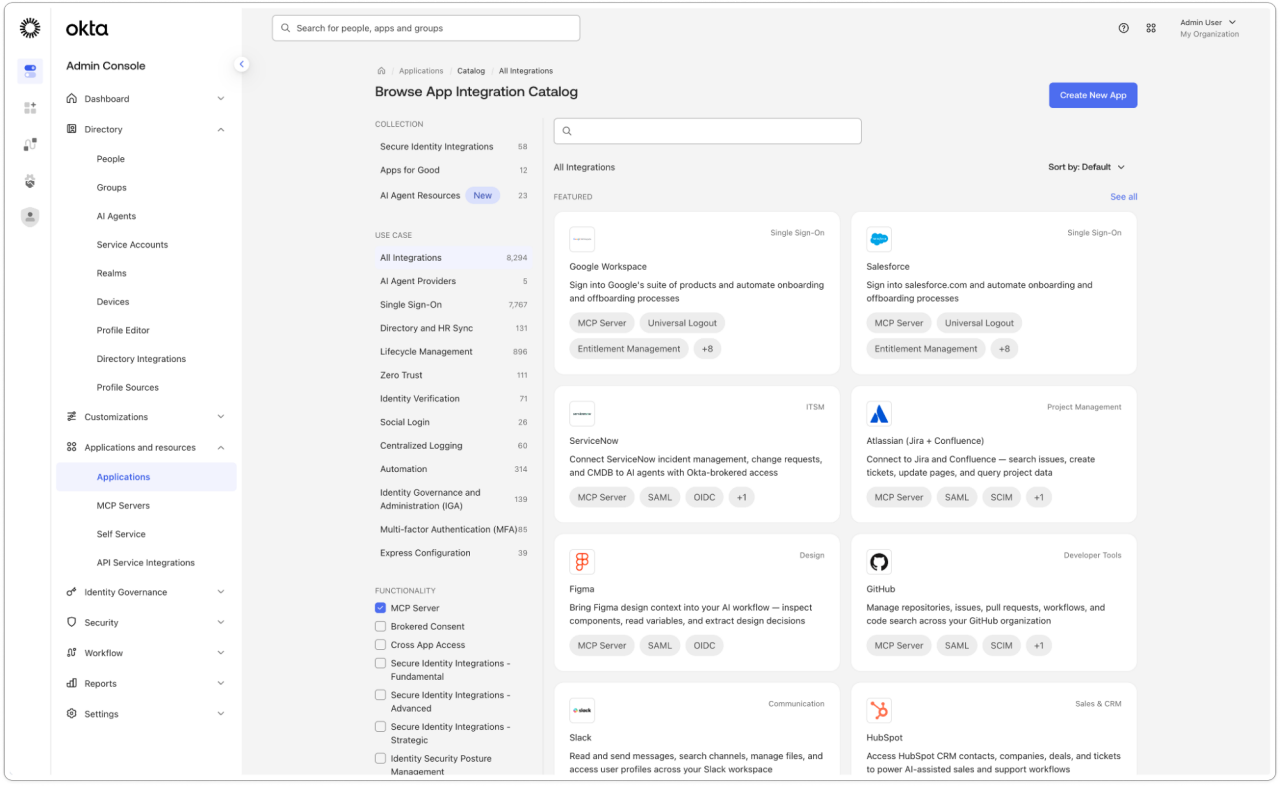Click the Google Workspace app logo
Screen dimensions: 1280x786
(x=582, y=239)
